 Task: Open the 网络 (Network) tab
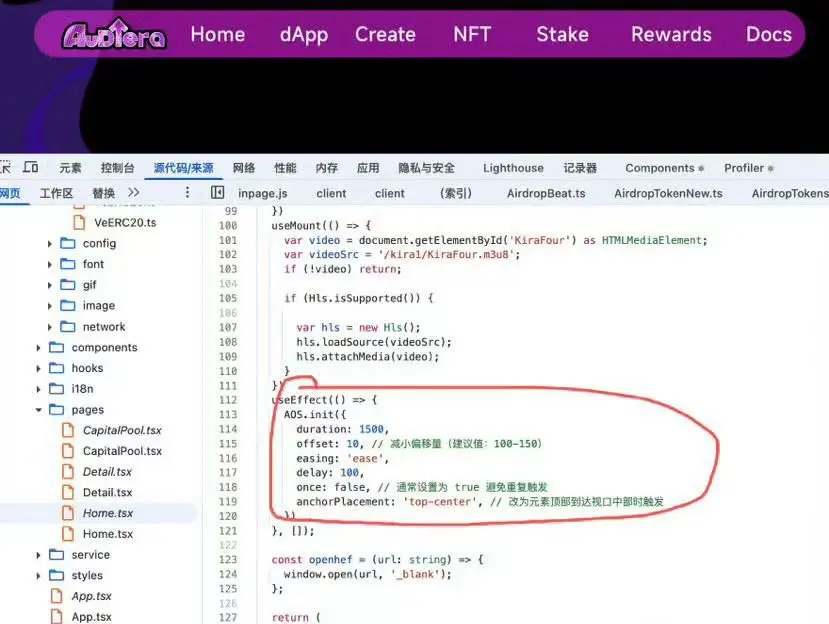pos(244,168)
